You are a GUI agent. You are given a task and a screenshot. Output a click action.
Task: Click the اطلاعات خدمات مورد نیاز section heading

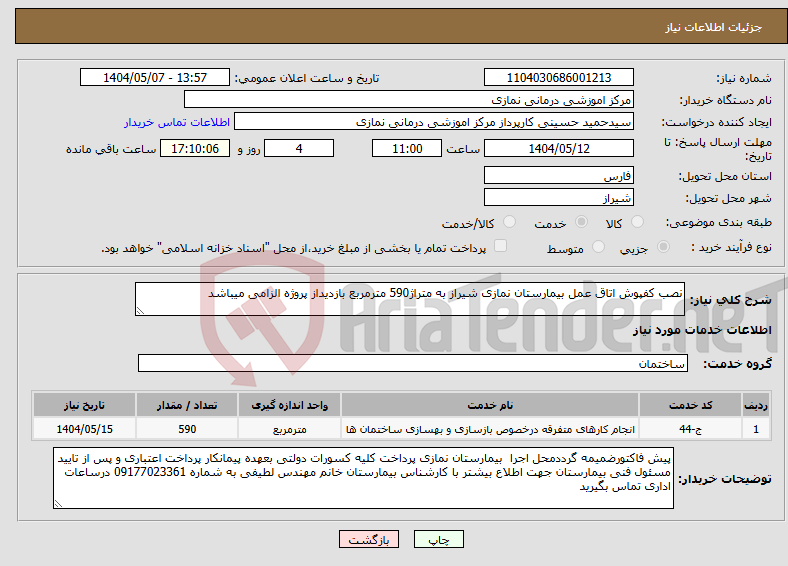(702, 330)
